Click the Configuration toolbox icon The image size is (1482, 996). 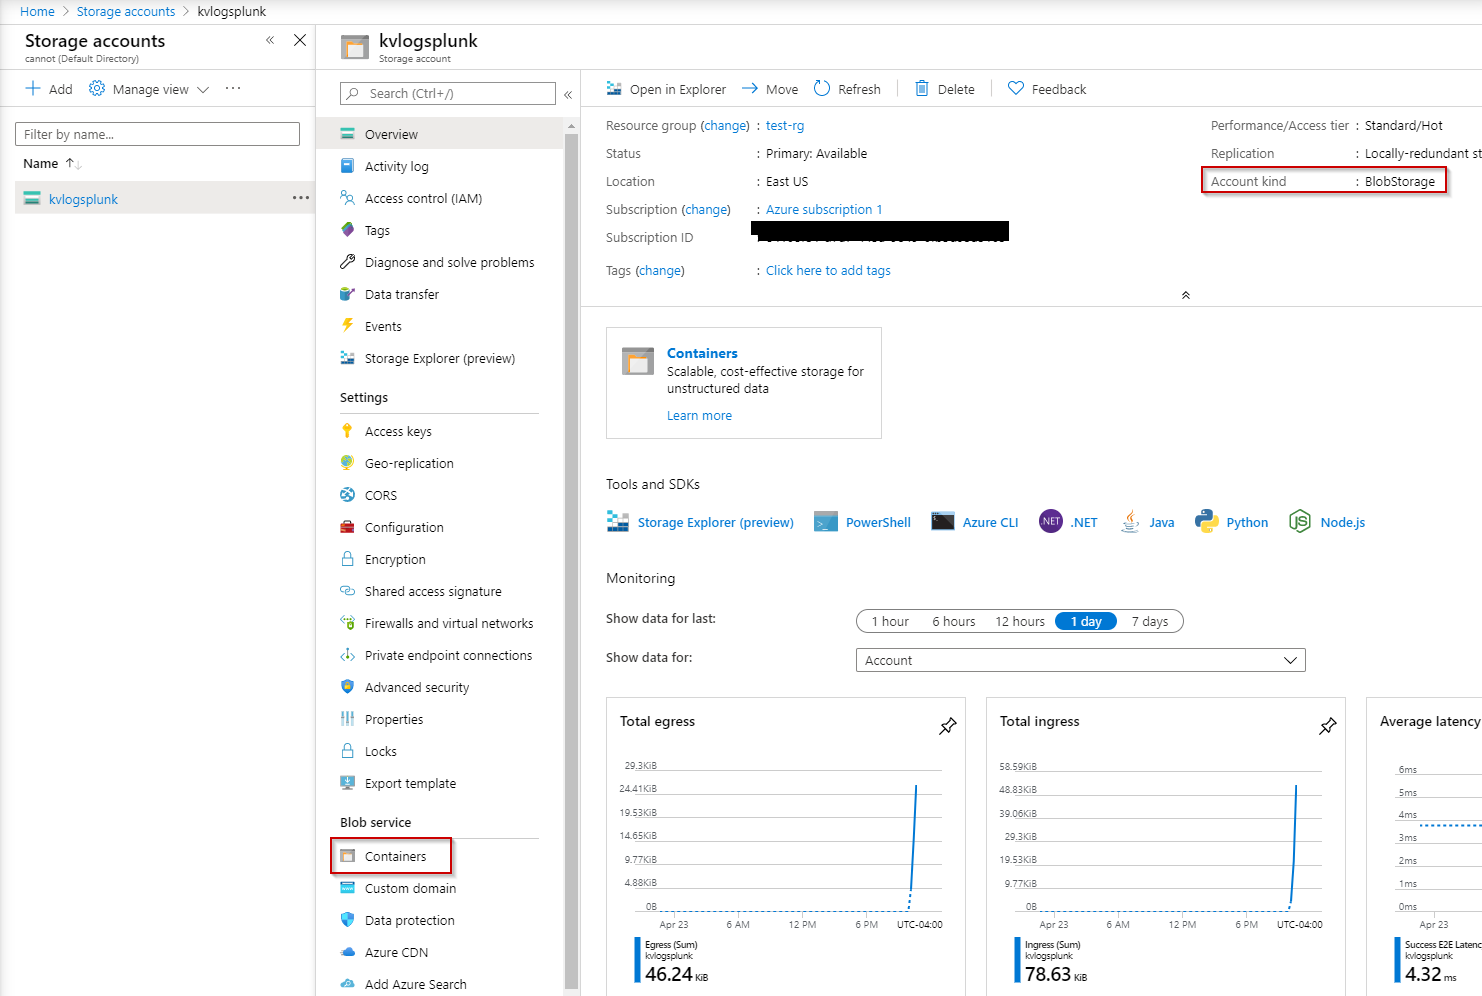coord(347,527)
